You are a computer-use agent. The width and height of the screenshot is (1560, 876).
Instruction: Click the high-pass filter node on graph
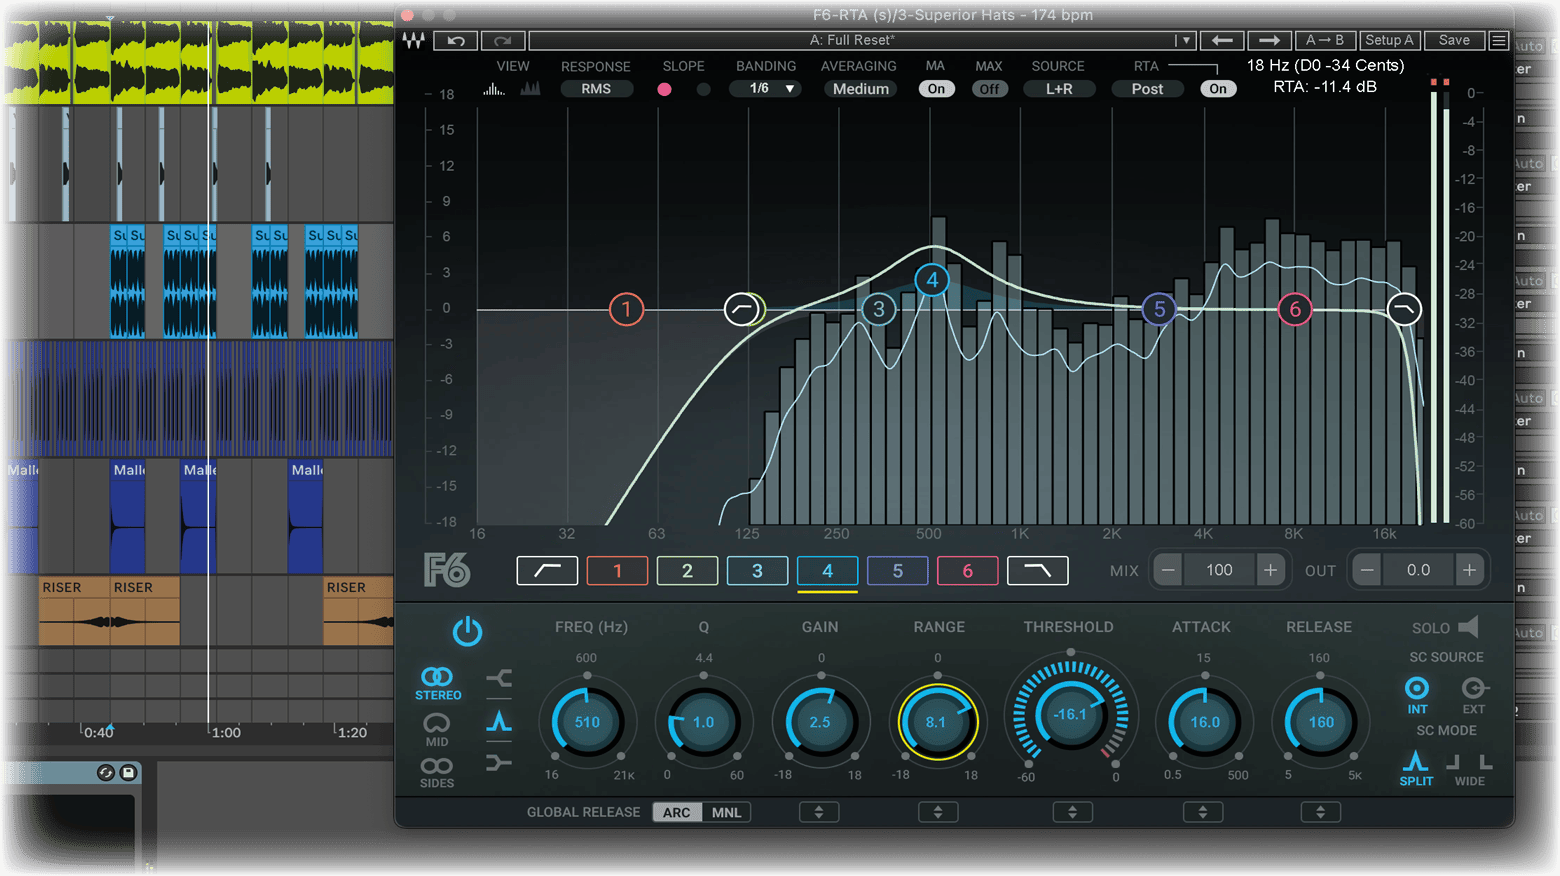[x=742, y=309]
